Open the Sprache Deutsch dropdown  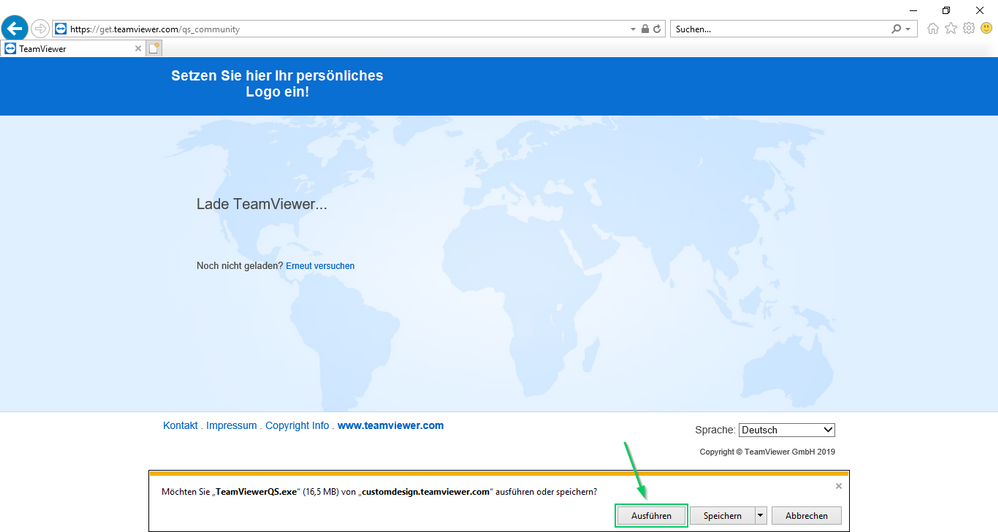[x=787, y=430]
